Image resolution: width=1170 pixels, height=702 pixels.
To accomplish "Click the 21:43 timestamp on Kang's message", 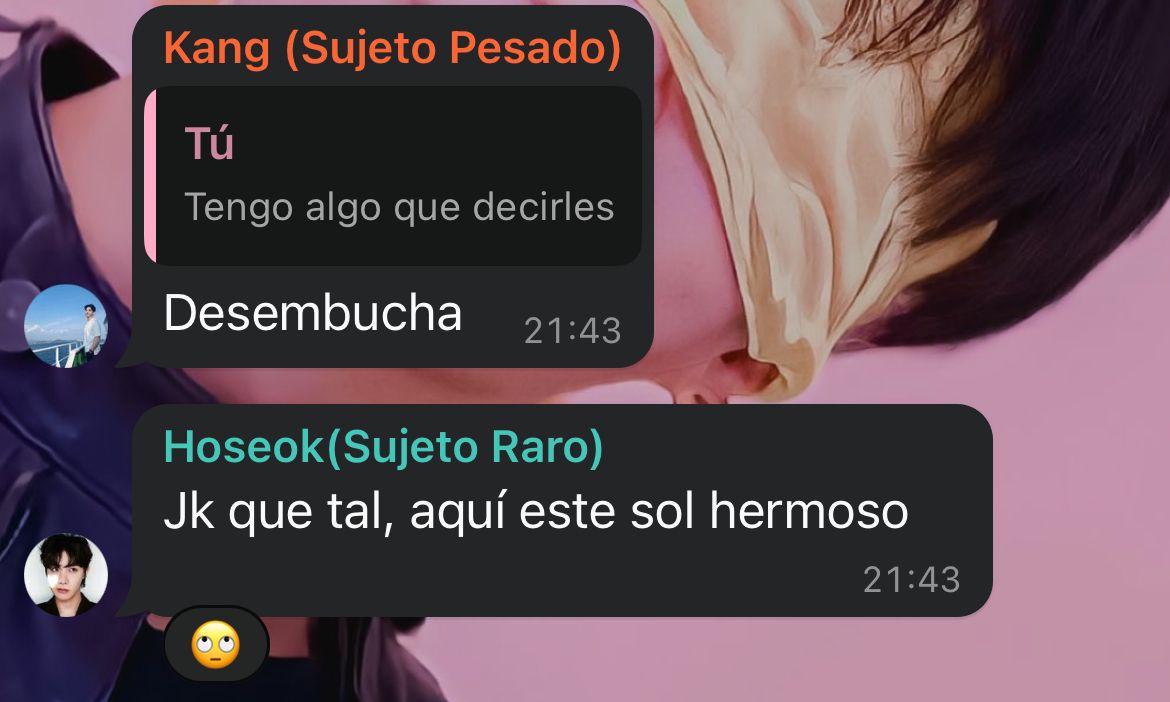I will click(x=572, y=331).
